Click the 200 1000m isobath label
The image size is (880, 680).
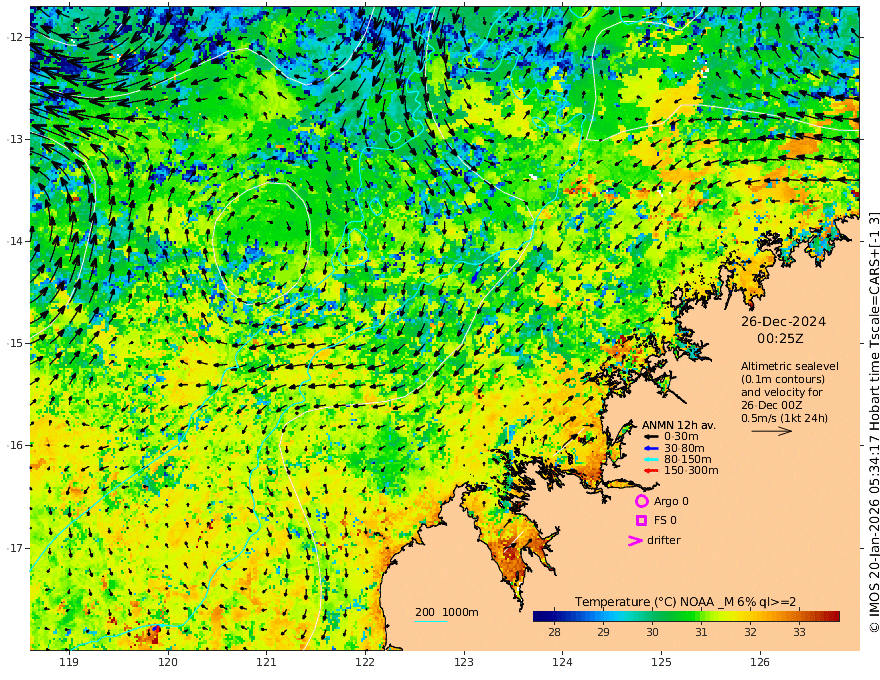click(447, 612)
